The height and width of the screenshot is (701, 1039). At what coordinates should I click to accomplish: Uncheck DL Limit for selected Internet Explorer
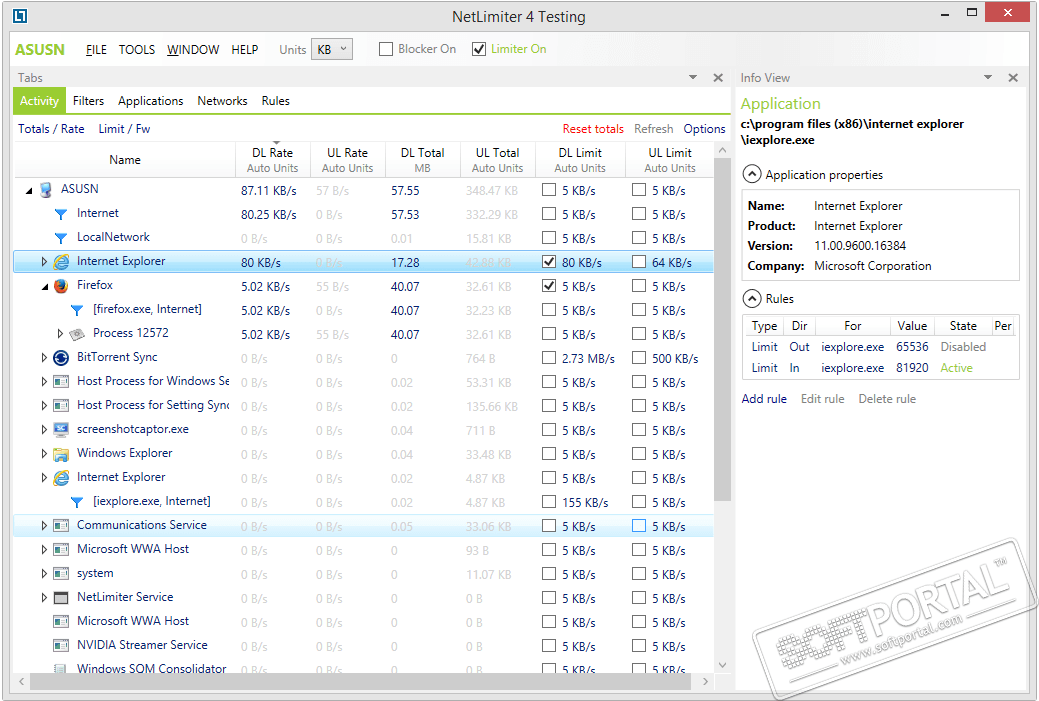pos(549,262)
